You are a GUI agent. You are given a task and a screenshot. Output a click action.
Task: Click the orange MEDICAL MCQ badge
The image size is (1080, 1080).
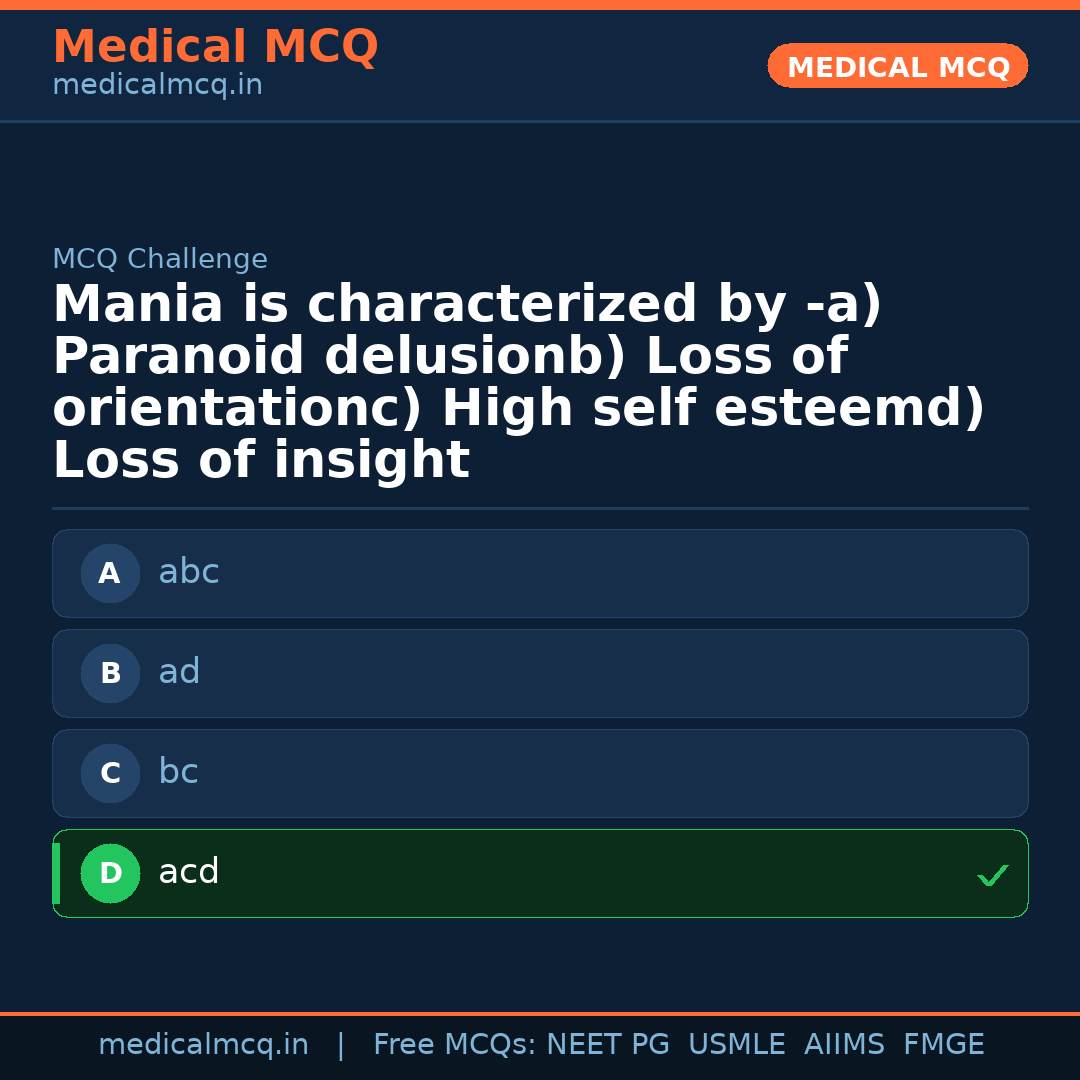click(x=897, y=66)
